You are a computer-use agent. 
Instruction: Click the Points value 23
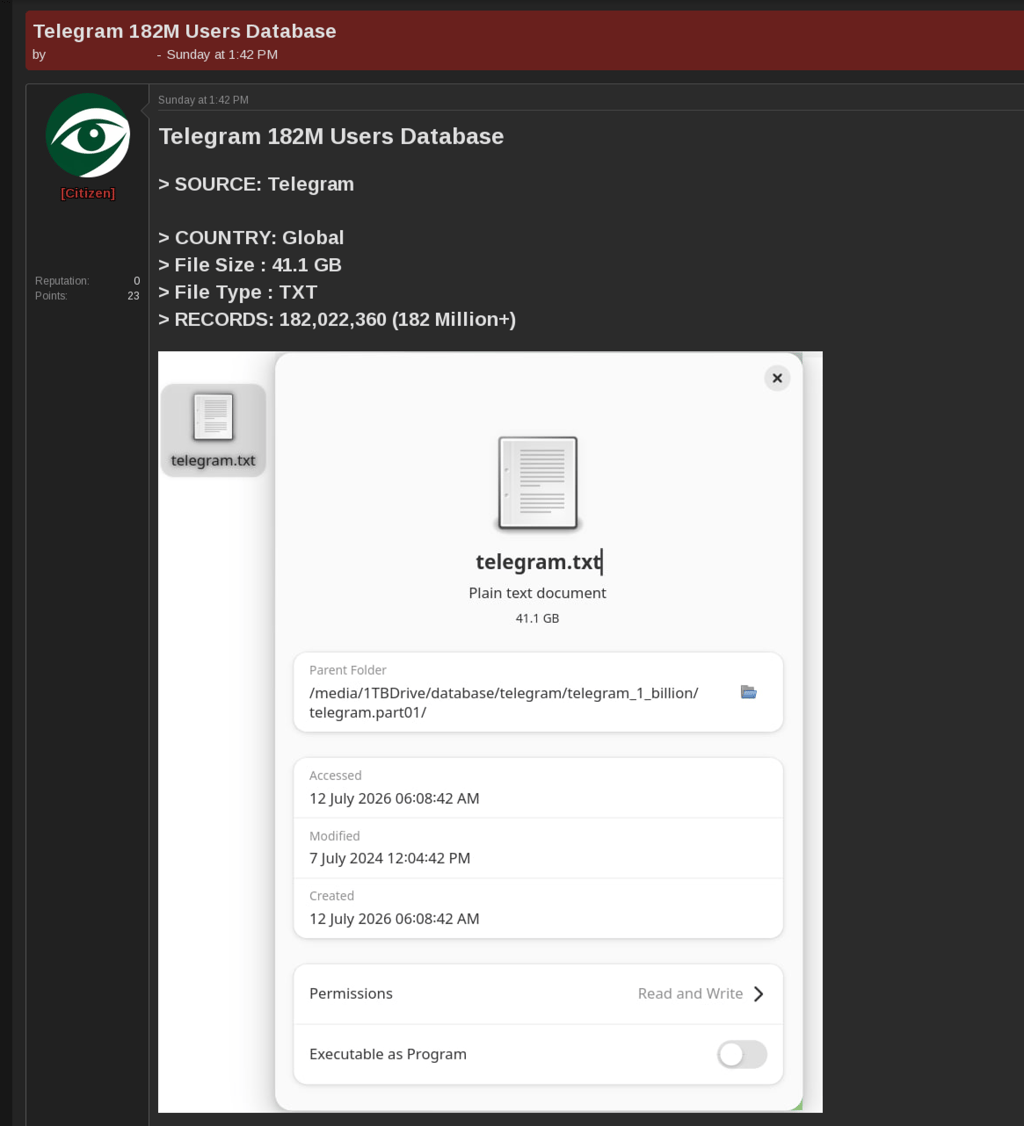coord(134,296)
